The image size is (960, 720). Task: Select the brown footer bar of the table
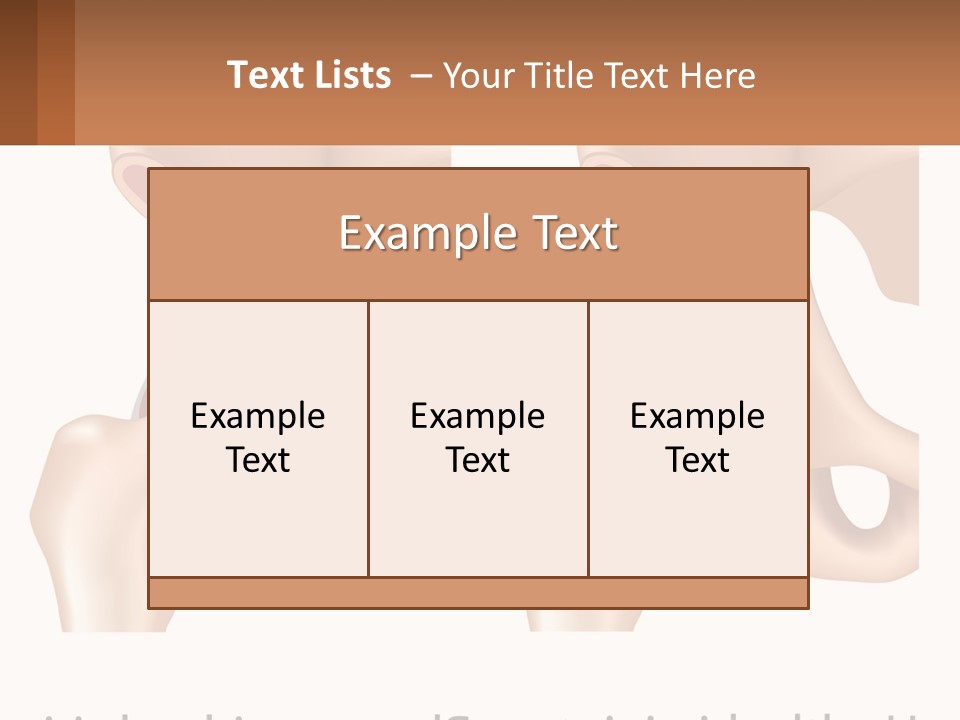[479, 593]
